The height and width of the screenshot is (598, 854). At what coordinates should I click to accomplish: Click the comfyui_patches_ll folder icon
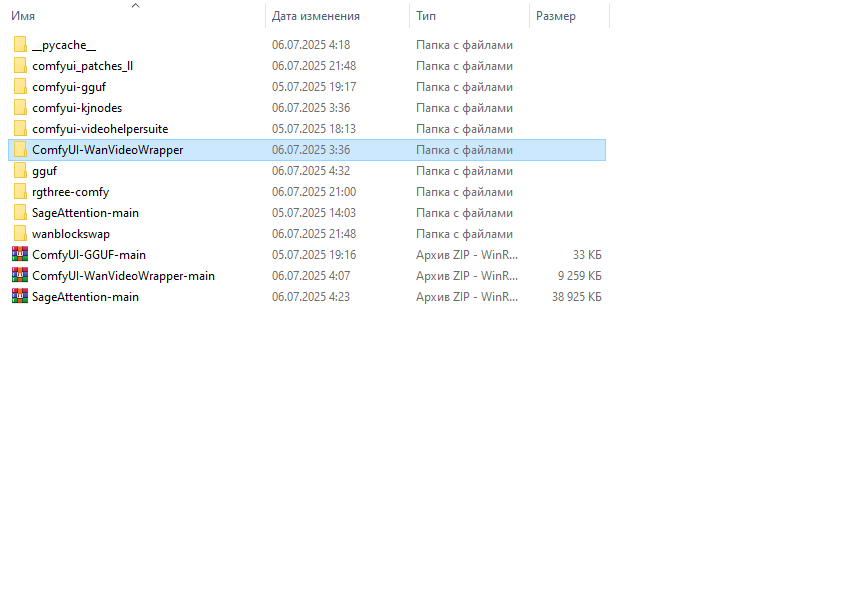[20, 66]
